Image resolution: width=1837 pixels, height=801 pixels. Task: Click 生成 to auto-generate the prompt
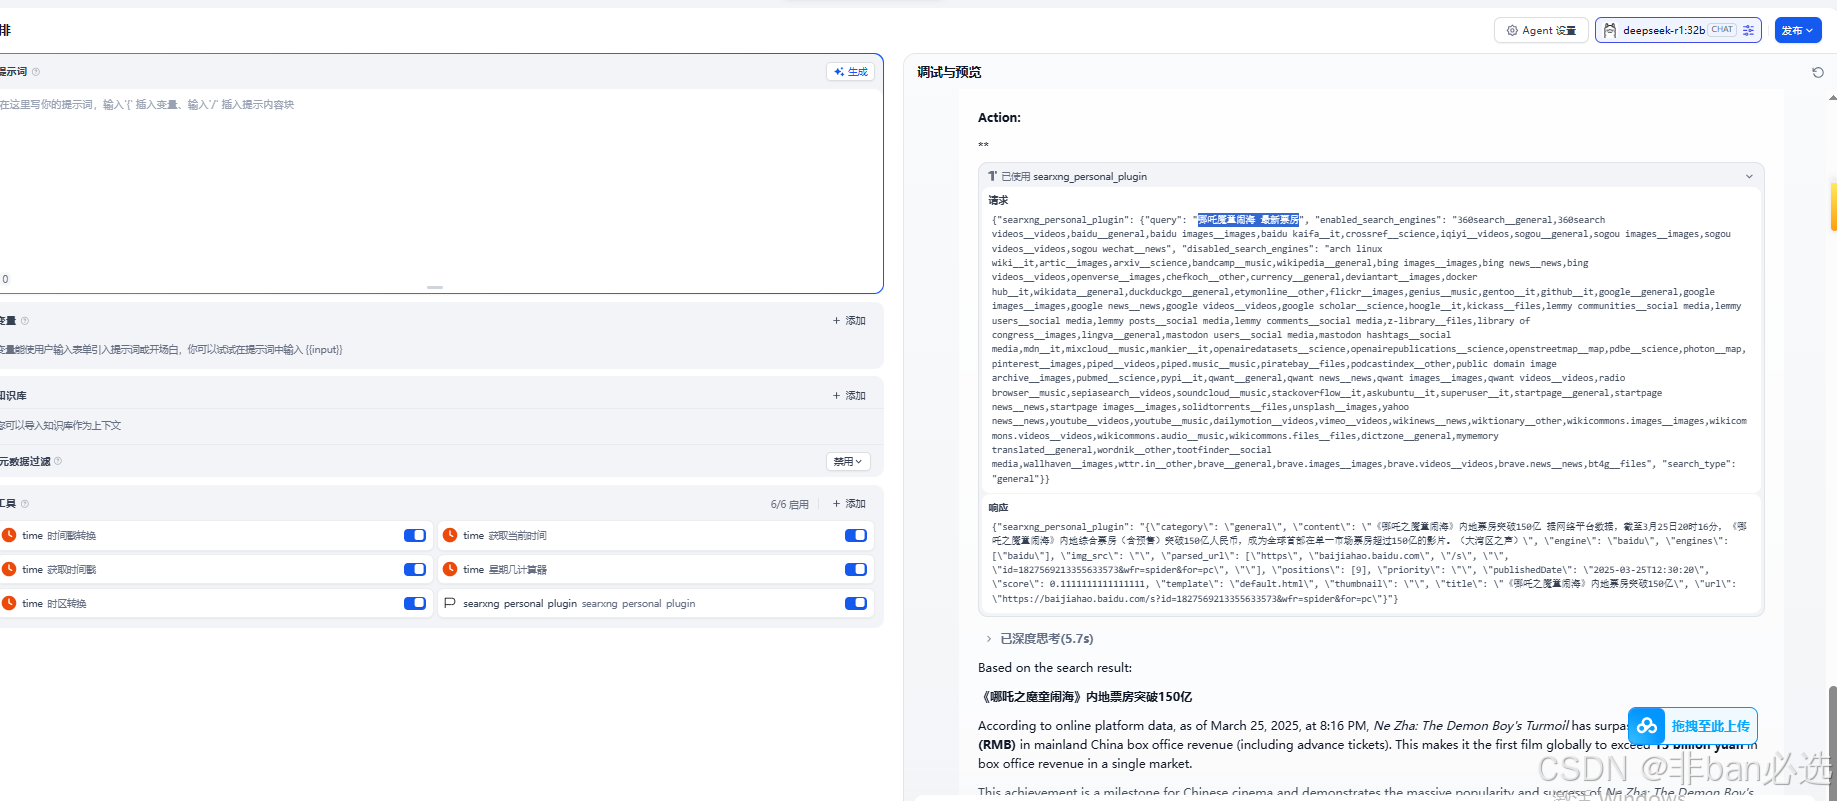click(851, 72)
